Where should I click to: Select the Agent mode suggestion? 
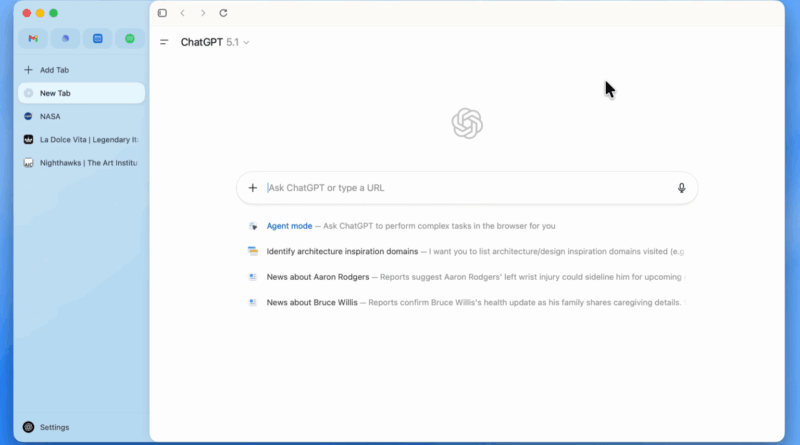click(x=467, y=226)
